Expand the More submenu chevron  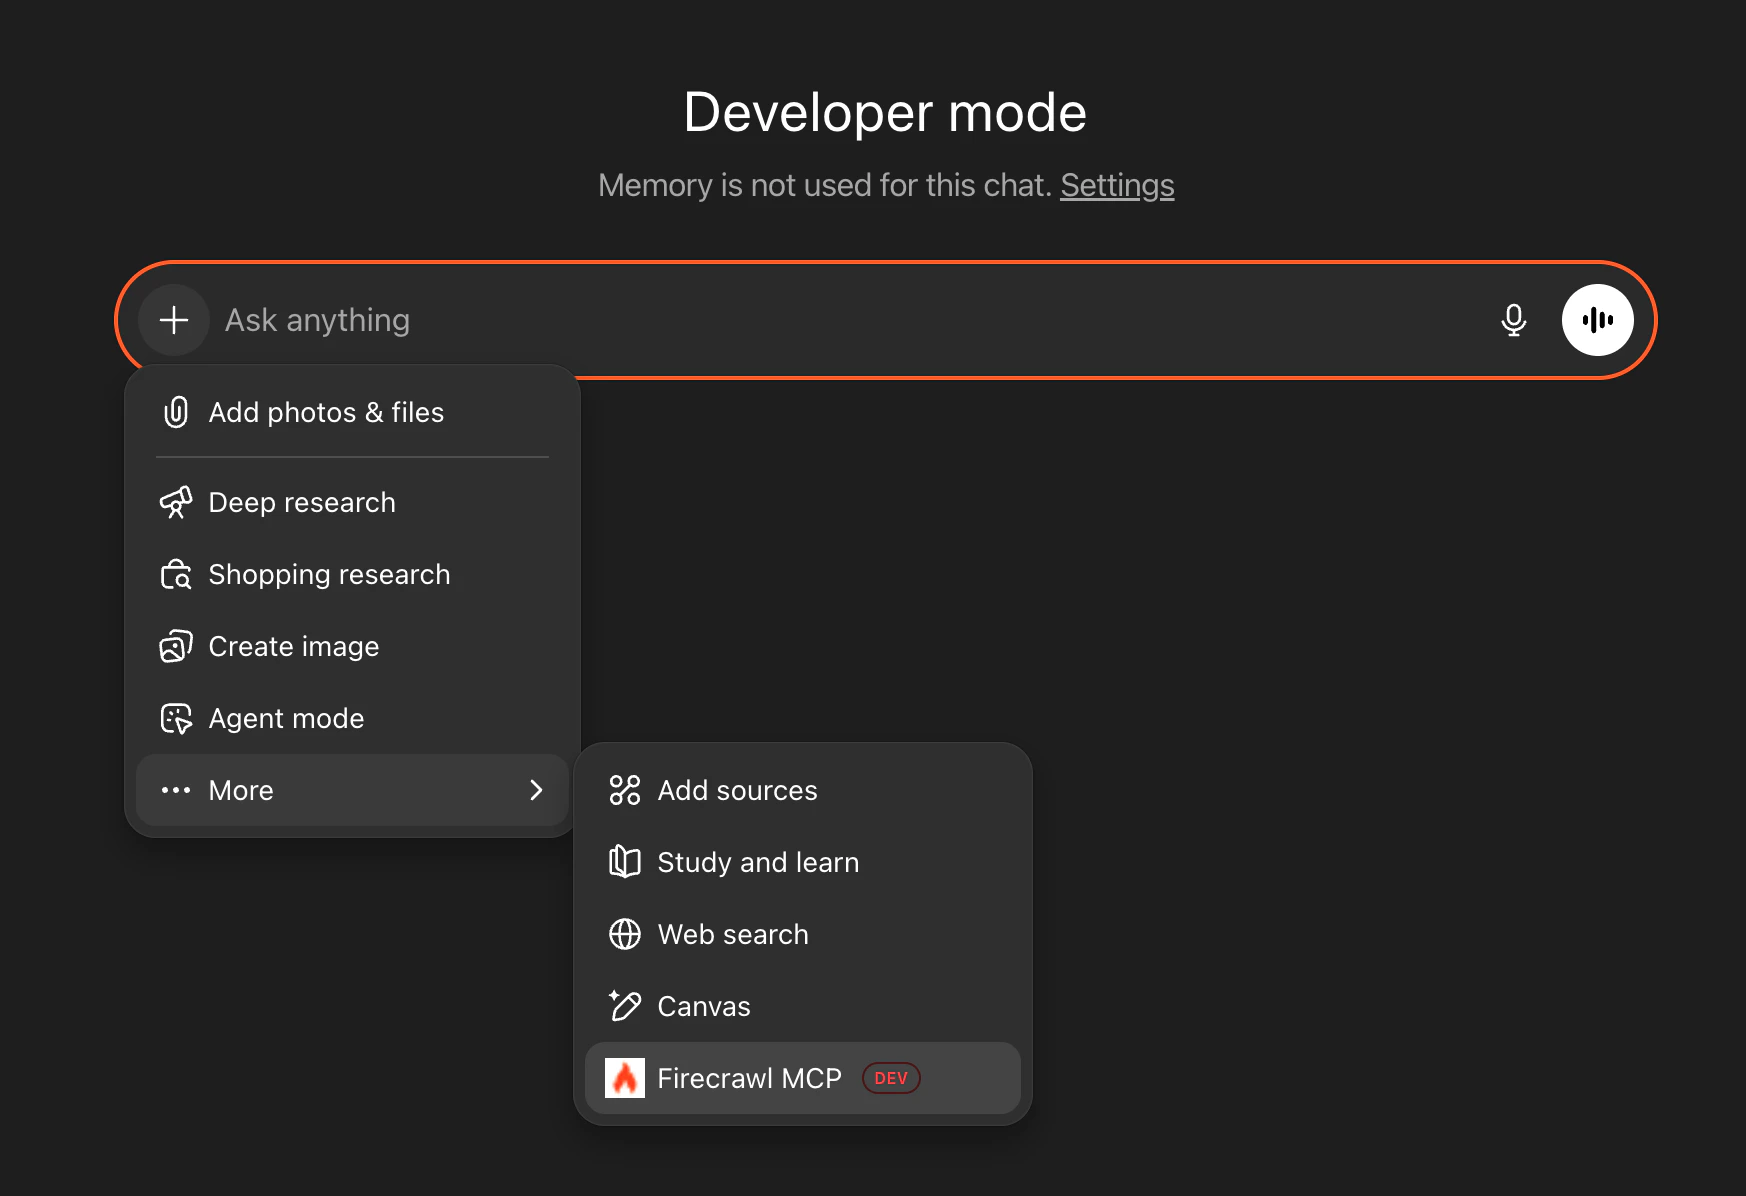click(x=537, y=790)
